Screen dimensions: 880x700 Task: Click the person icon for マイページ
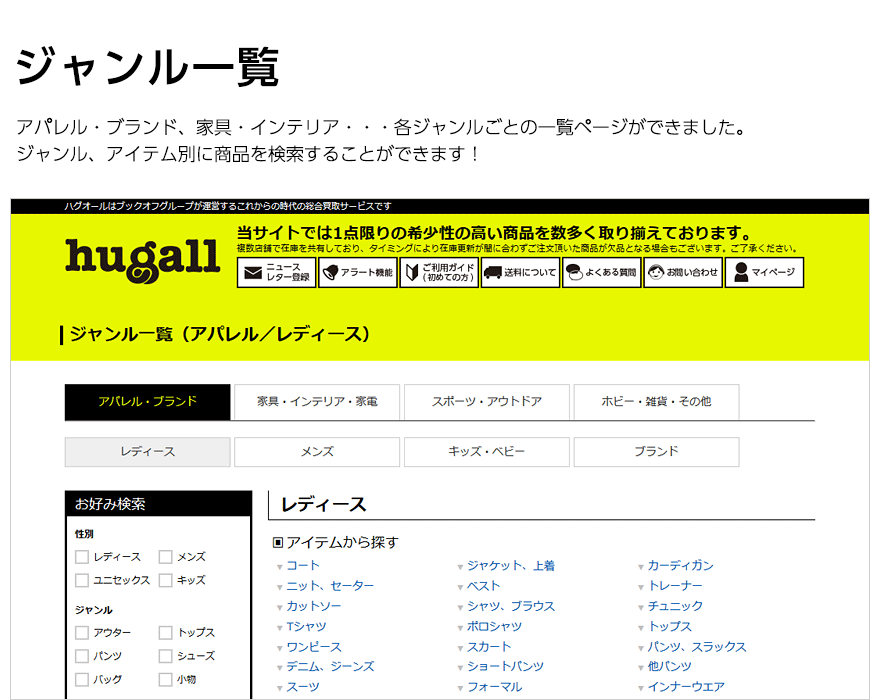741,272
